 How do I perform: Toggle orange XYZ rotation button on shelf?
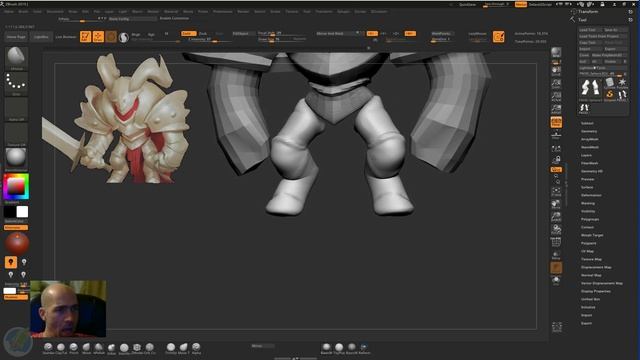[556, 169]
